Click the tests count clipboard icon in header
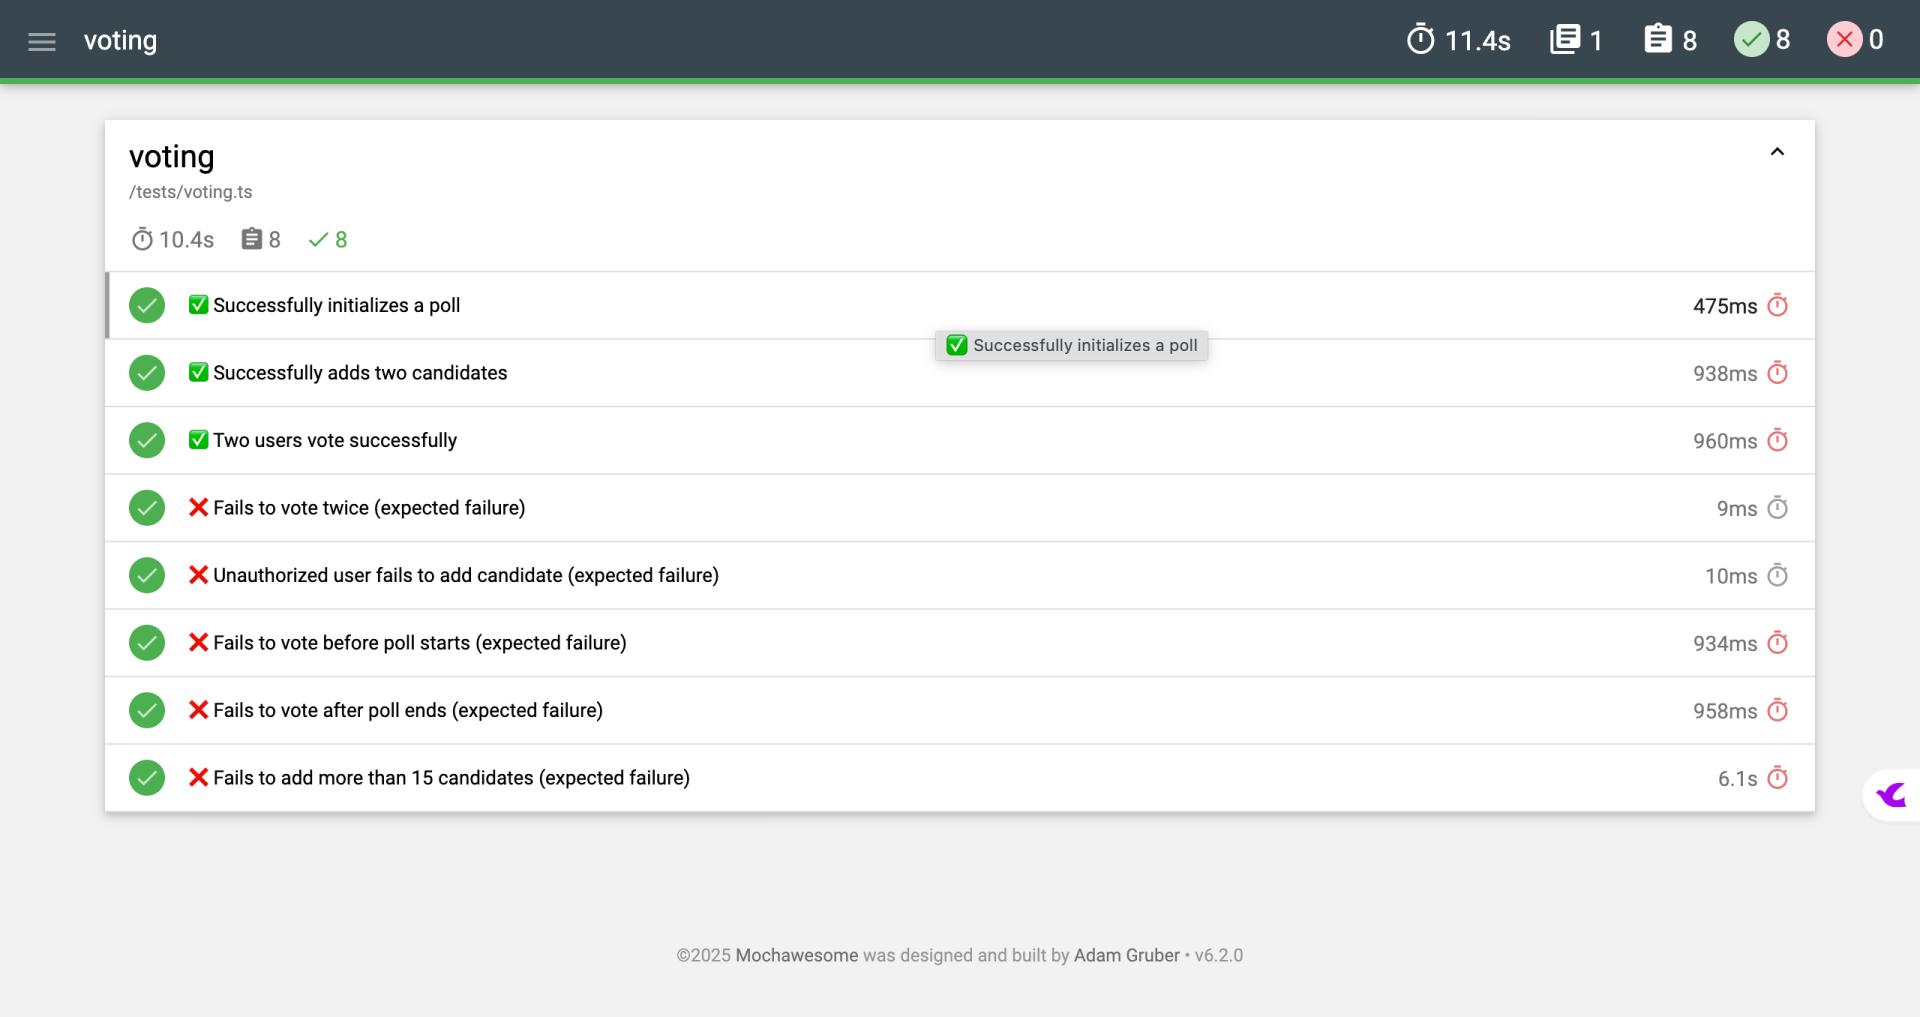1920x1017 pixels. point(1658,39)
